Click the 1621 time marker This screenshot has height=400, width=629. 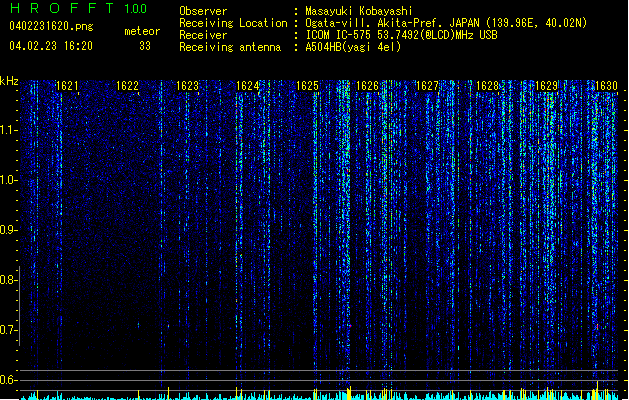[x=67, y=85]
